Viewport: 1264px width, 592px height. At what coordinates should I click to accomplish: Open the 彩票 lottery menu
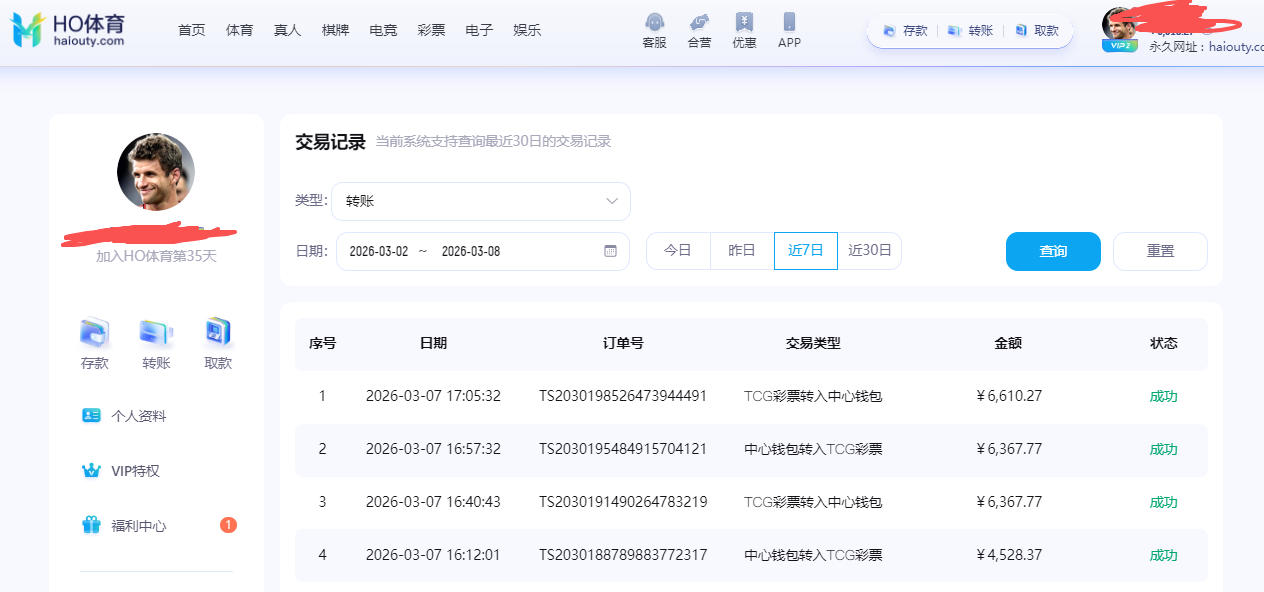(431, 30)
